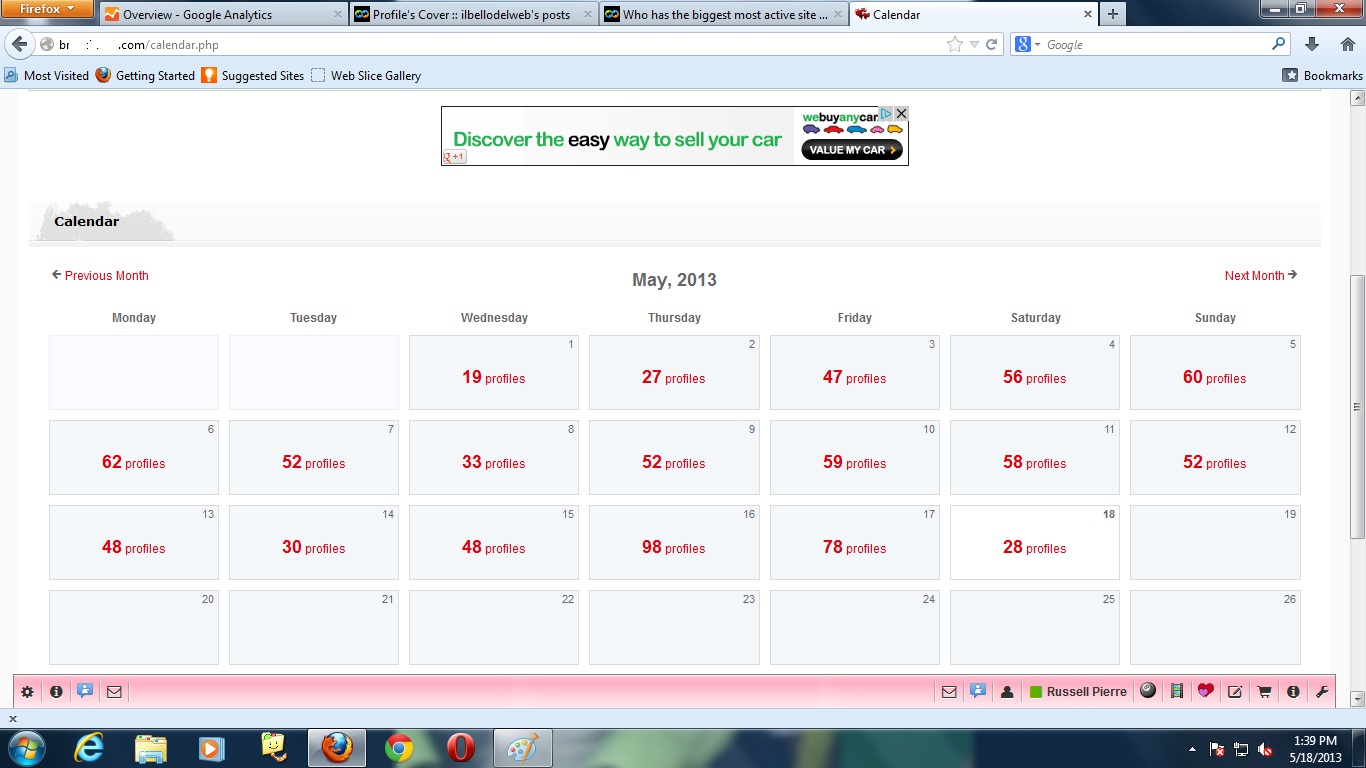Click the wrench icon in site toolbar
Viewport: 1366px width, 768px height.
coord(1322,691)
